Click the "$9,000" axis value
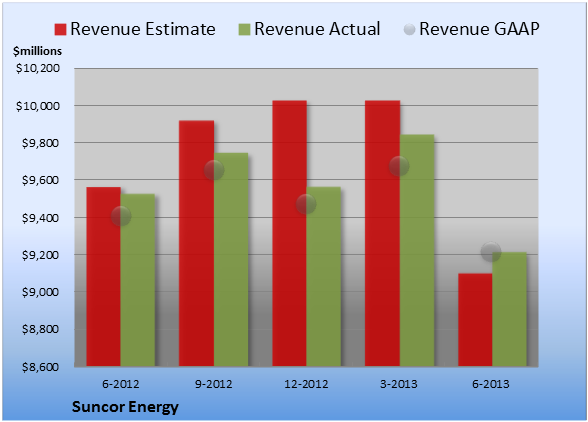The height and width of the screenshot is (422, 588). point(40,292)
